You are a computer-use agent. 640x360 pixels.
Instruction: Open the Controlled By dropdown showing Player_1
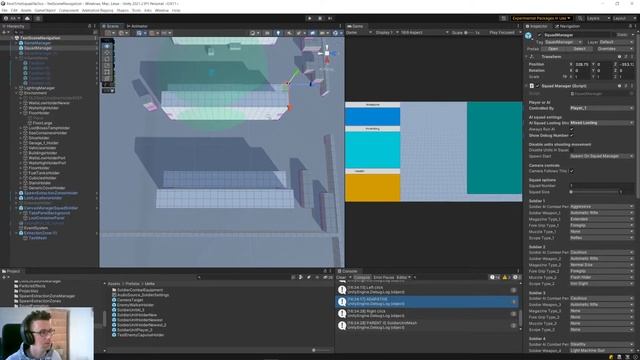(x=602, y=108)
